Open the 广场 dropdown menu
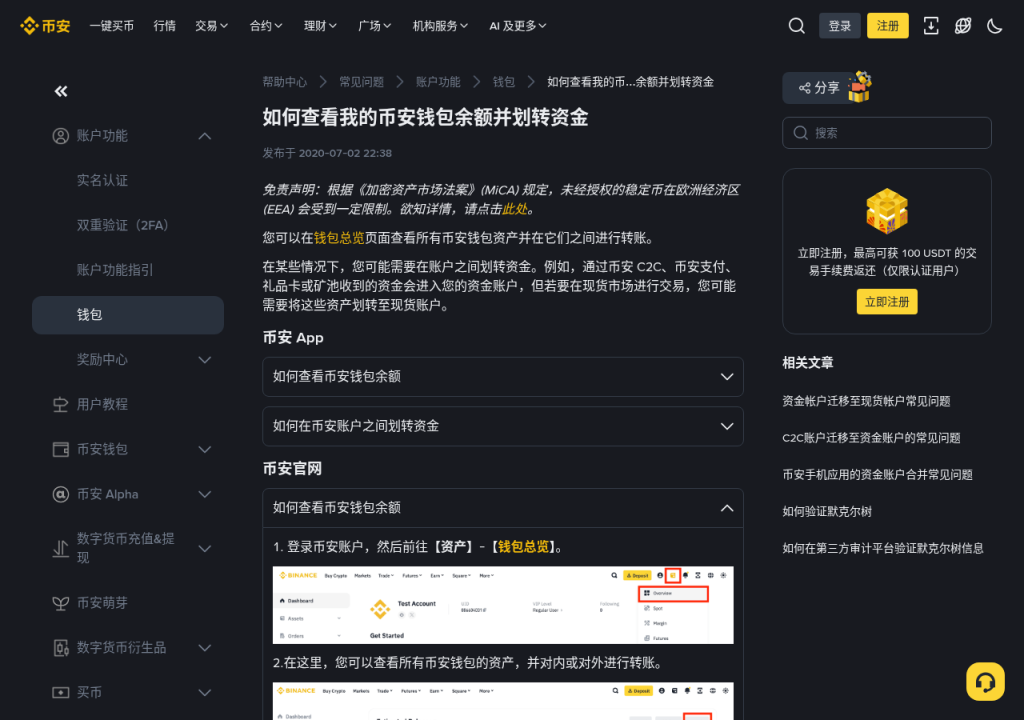This screenshot has height=720, width=1024. (375, 25)
